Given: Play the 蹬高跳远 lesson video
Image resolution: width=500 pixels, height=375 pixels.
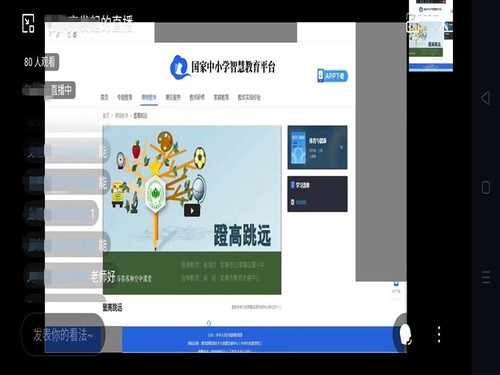Looking at the screenshot, I should click(x=192, y=210).
